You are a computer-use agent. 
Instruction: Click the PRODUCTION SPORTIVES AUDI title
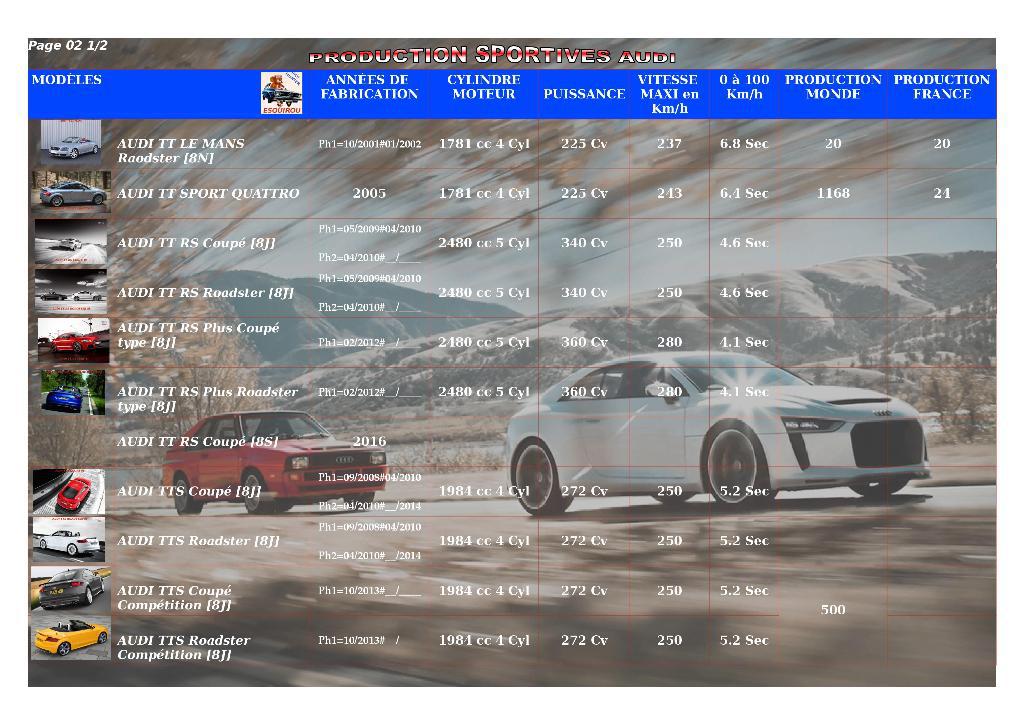[494, 57]
